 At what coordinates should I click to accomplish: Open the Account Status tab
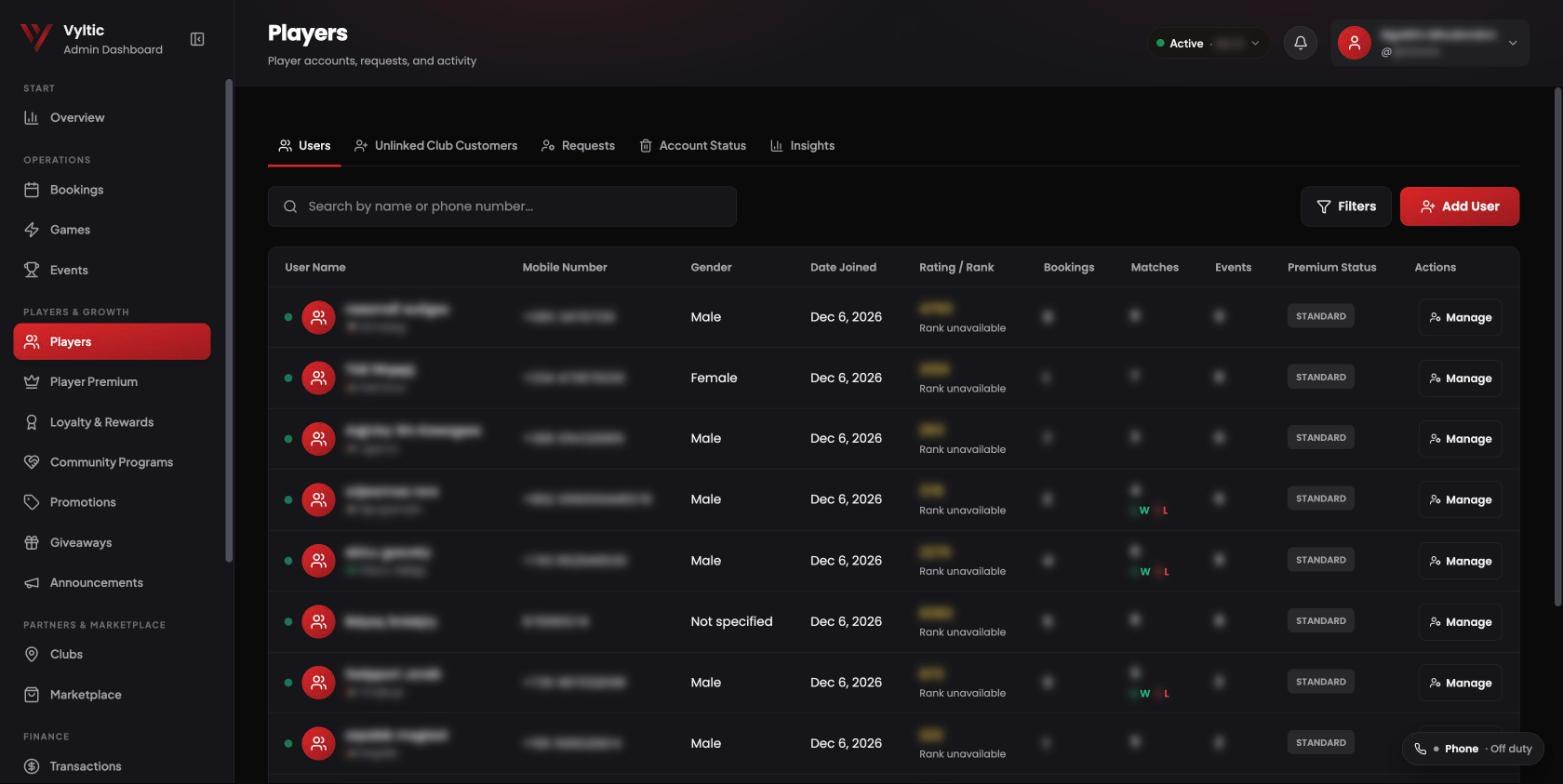693,146
